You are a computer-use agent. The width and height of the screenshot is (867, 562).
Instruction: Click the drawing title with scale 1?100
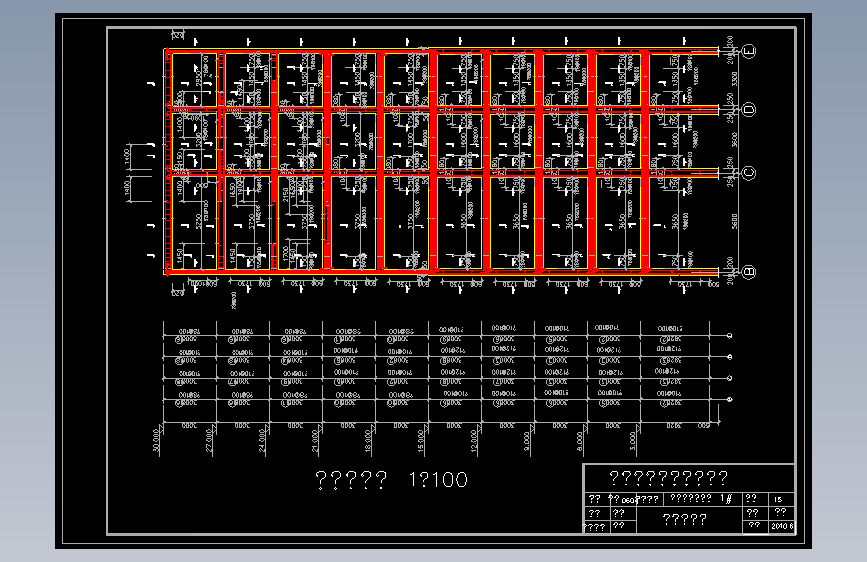[x=391, y=480]
